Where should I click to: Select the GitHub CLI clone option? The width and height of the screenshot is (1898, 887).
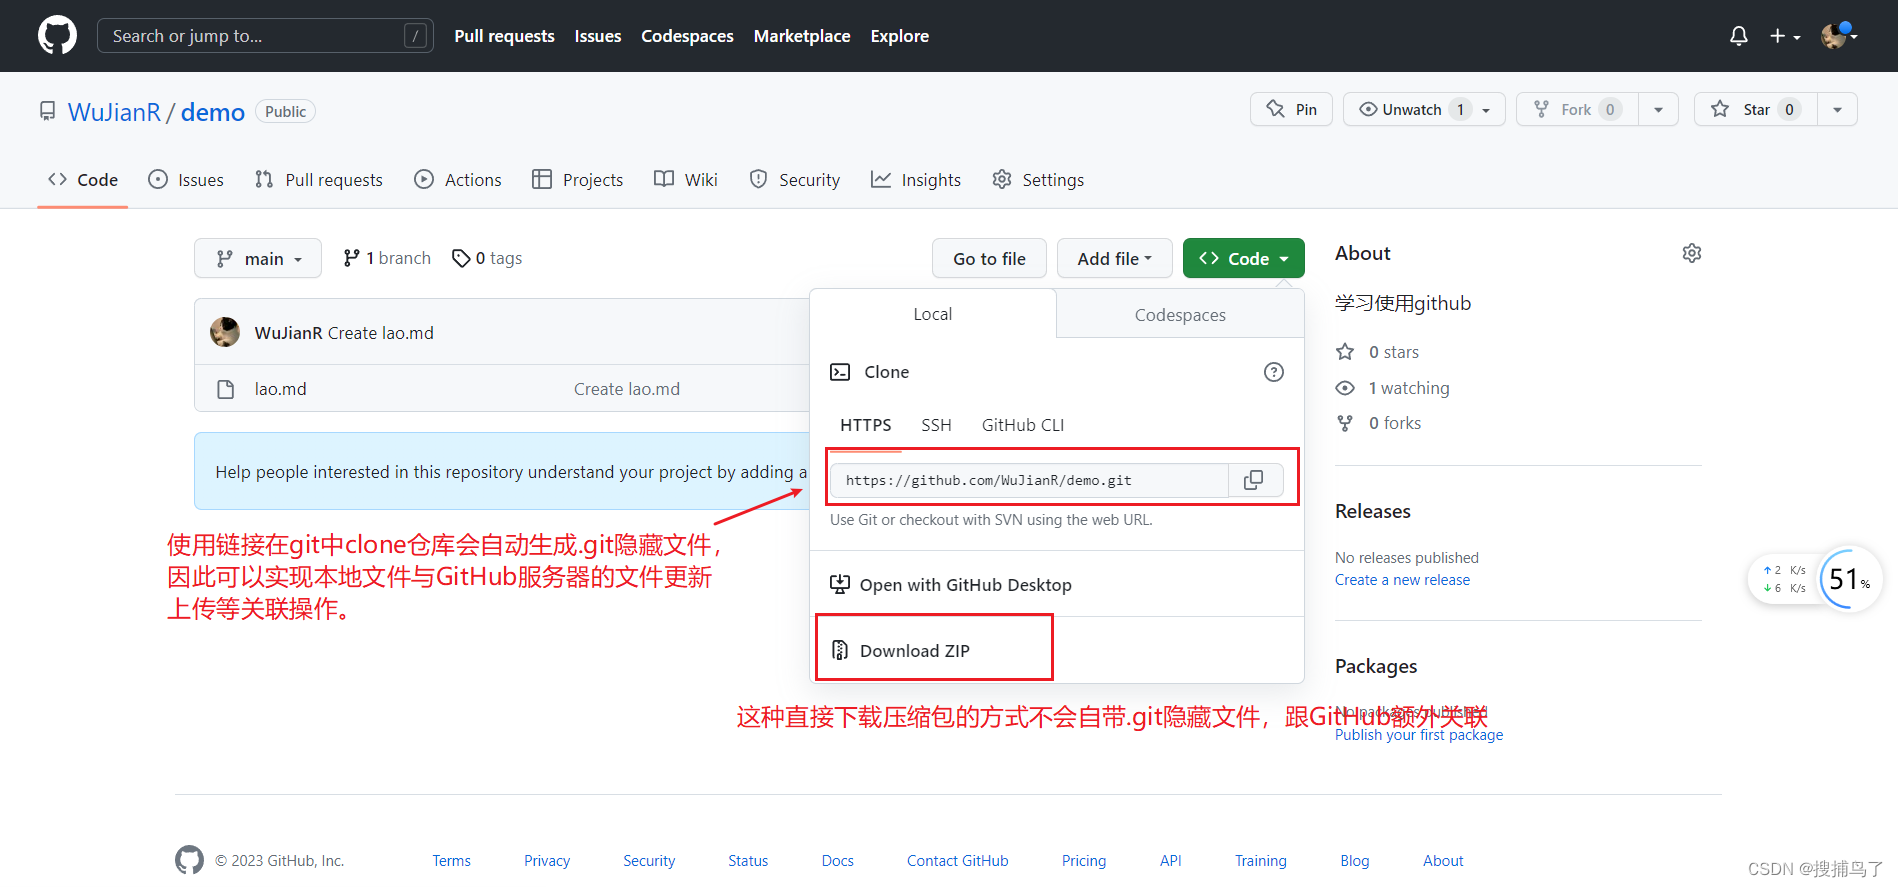pyautogui.click(x=1022, y=425)
